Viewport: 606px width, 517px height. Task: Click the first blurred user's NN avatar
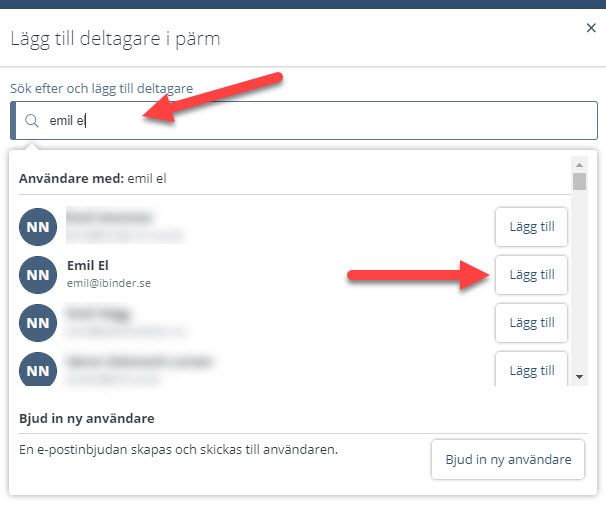(x=38, y=227)
